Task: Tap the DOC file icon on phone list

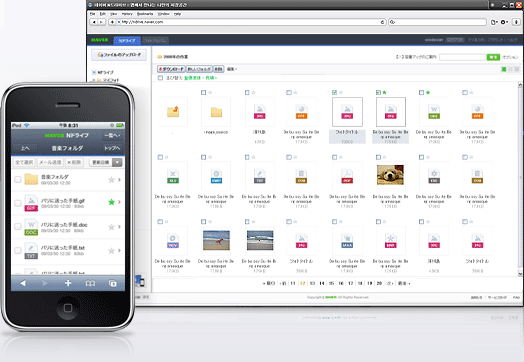Action: pos(31,227)
